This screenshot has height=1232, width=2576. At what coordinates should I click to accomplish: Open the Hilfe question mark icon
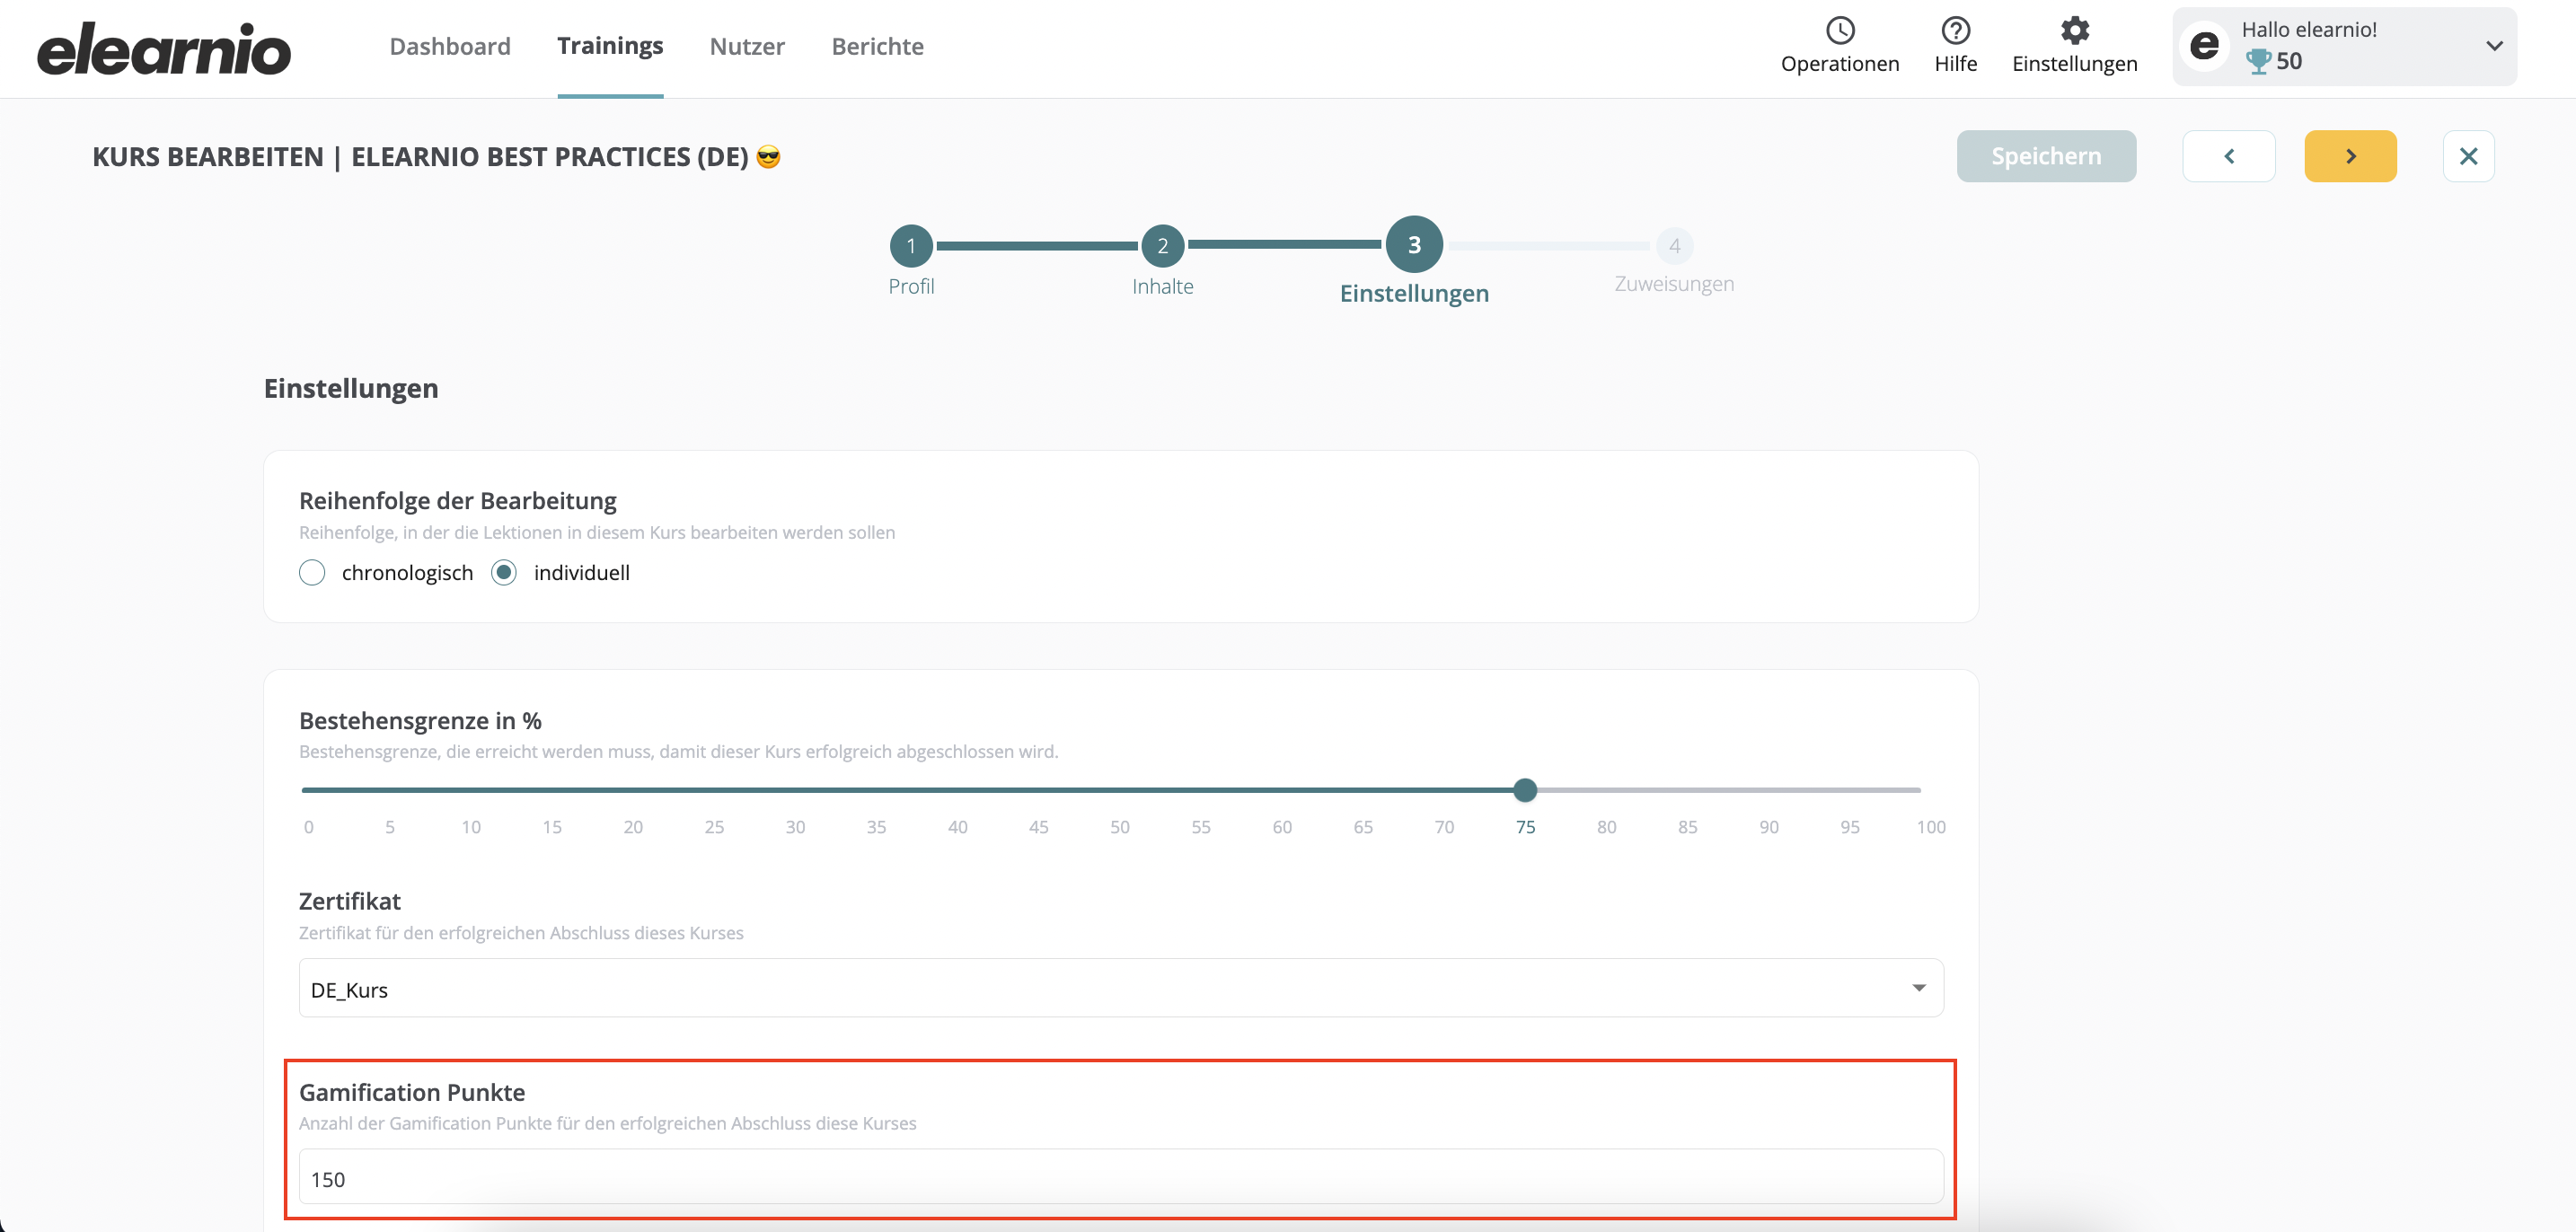[x=1955, y=30]
